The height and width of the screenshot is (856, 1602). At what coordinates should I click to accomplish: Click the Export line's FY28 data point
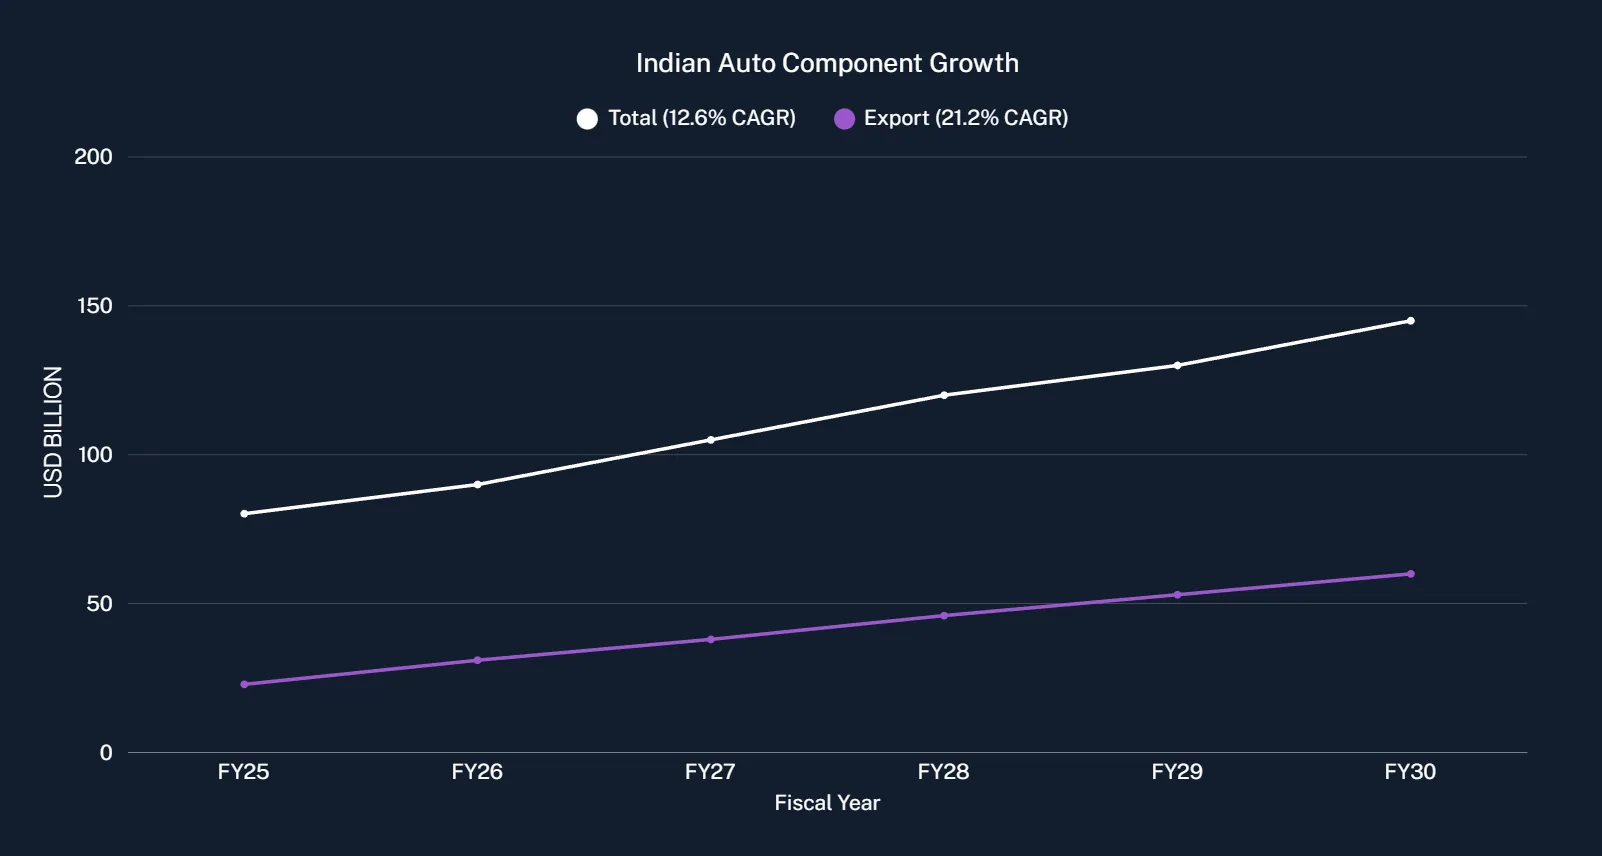(x=944, y=616)
